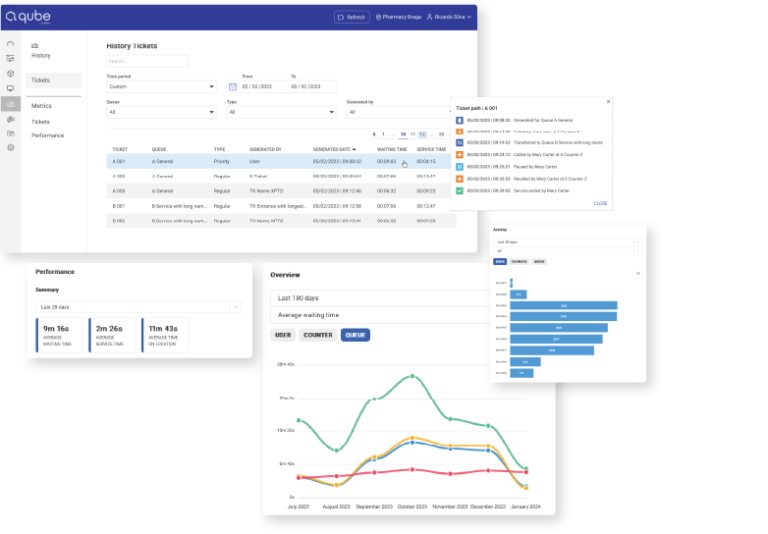Click the gear settings icon in sidebar
This screenshot has width=768, height=534.
click(x=10, y=147)
